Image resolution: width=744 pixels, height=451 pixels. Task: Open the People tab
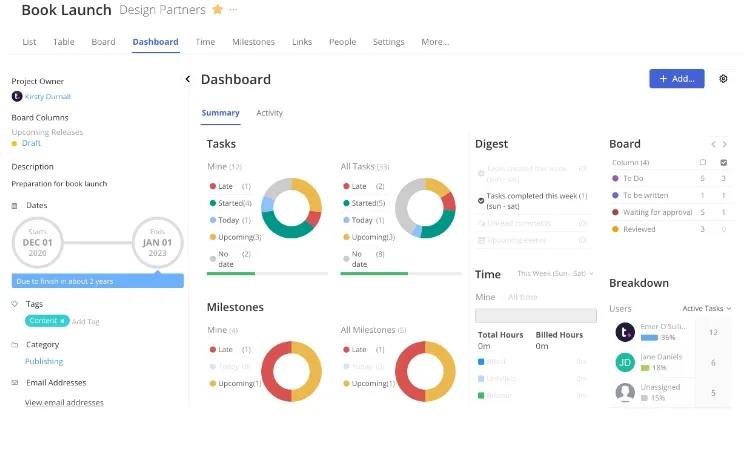pos(343,42)
